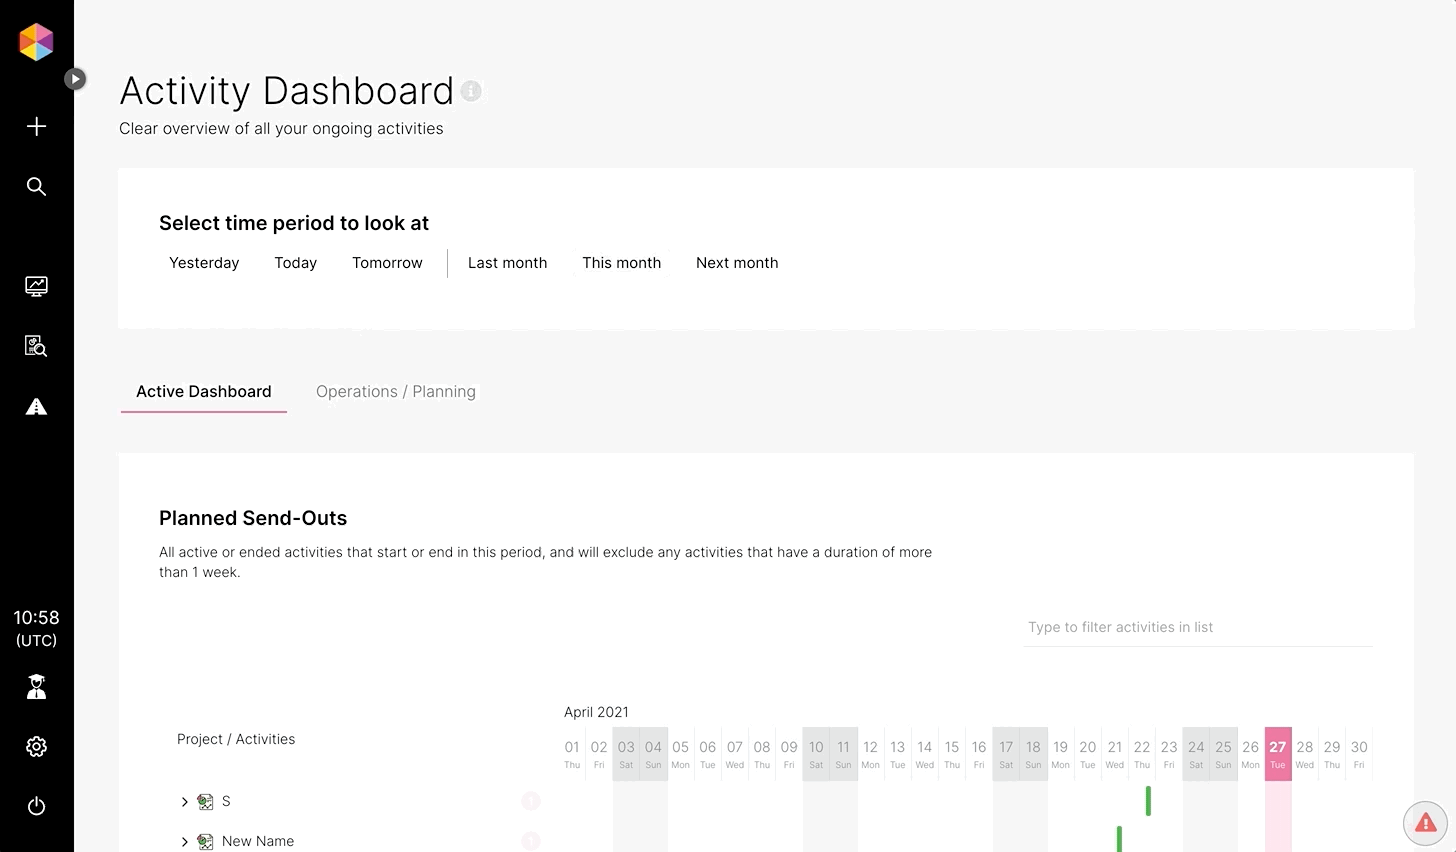
Task: Click the info icon beside Activity Dashboard
Action: (x=471, y=91)
